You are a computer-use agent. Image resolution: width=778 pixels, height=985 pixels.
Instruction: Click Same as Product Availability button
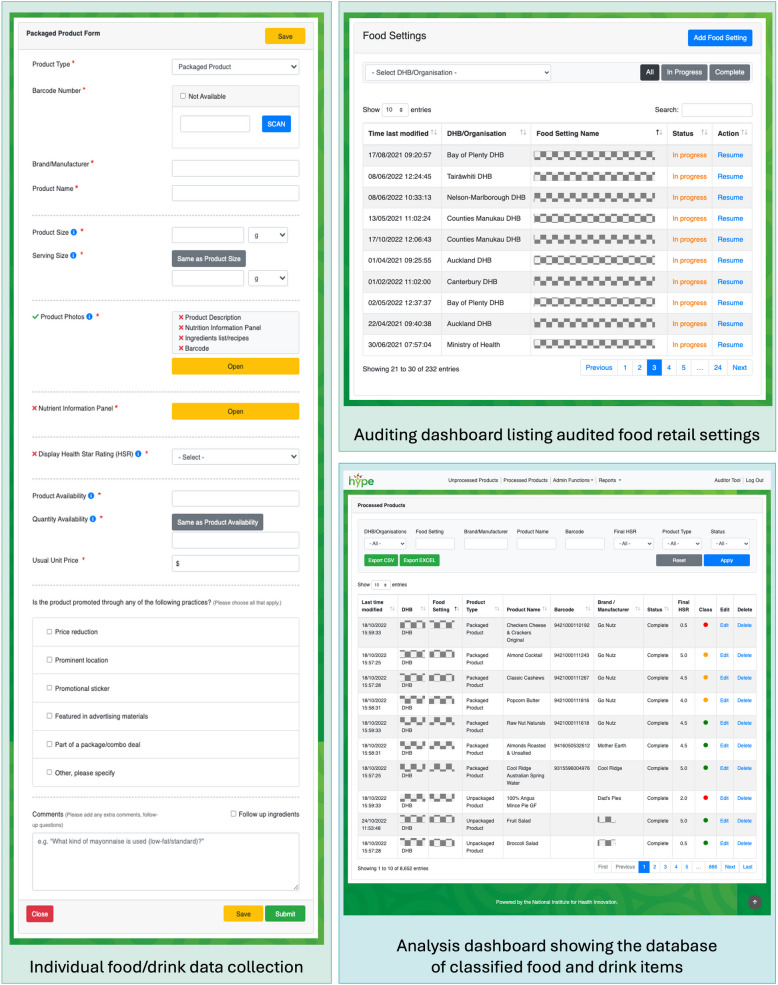click(217, 522)
